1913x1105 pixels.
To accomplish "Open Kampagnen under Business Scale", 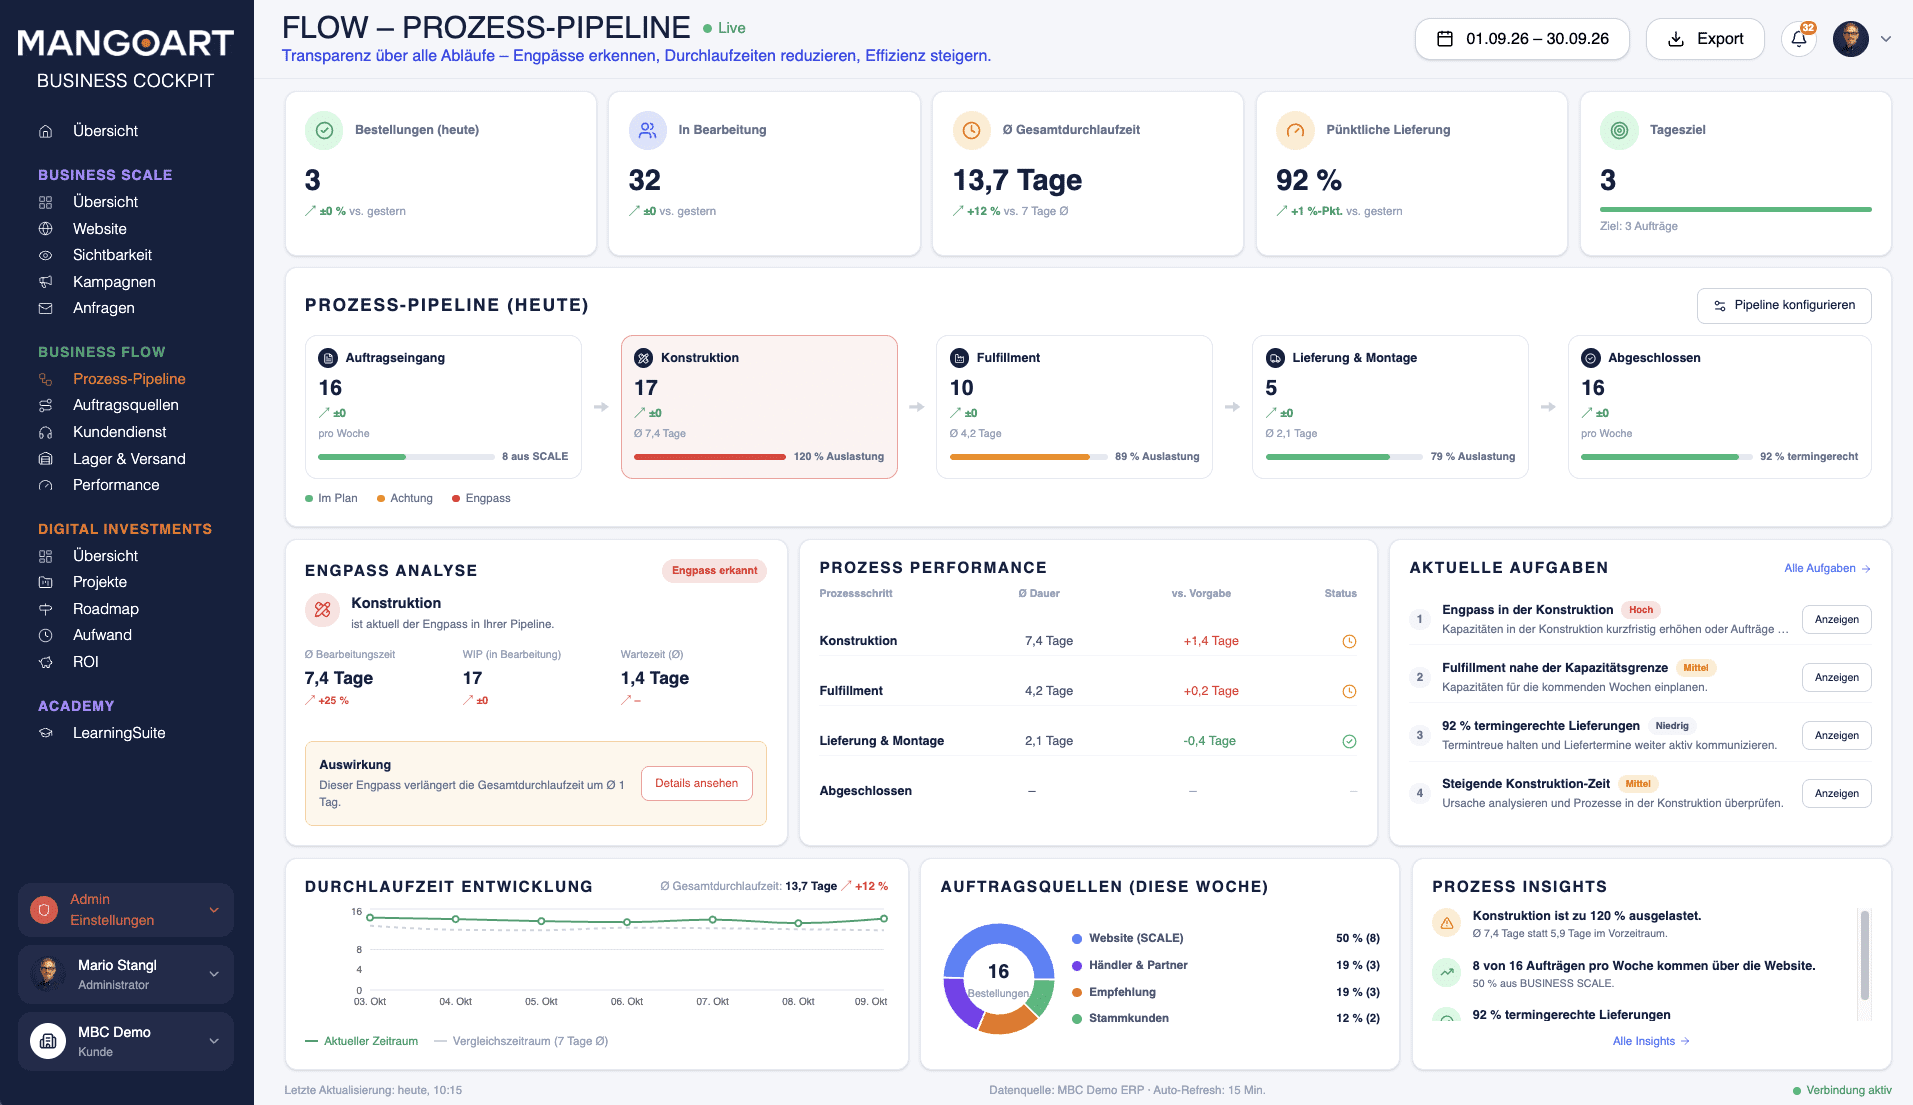I will (114, 282).
